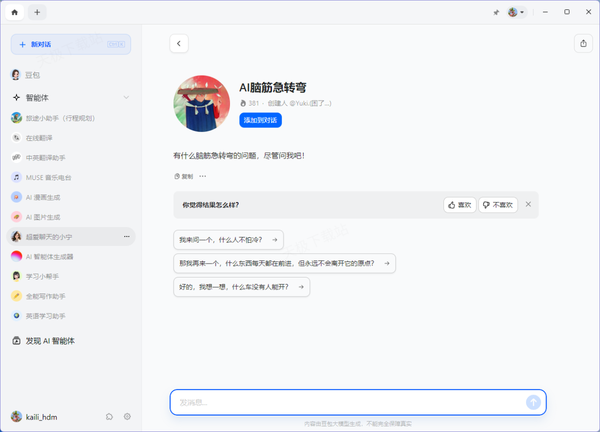Click the home tab icon
Screen dimensions: 600x432
(x=14, y=12)
